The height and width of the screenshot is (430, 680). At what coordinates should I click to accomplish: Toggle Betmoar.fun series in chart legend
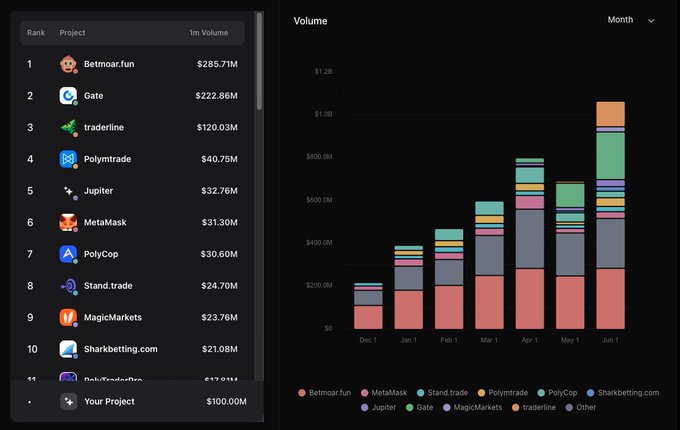pos(325,393)
